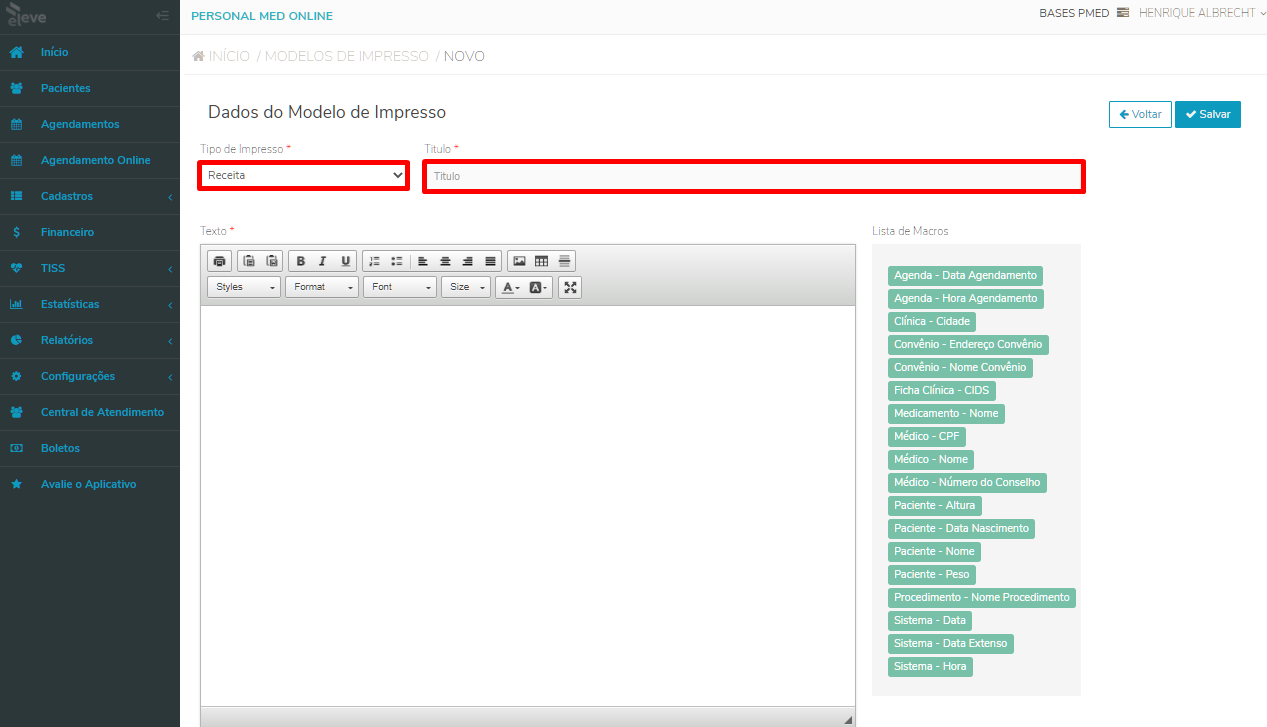Click the Título input field
This screenshot has height=727, width=1267.
(754, 176)
